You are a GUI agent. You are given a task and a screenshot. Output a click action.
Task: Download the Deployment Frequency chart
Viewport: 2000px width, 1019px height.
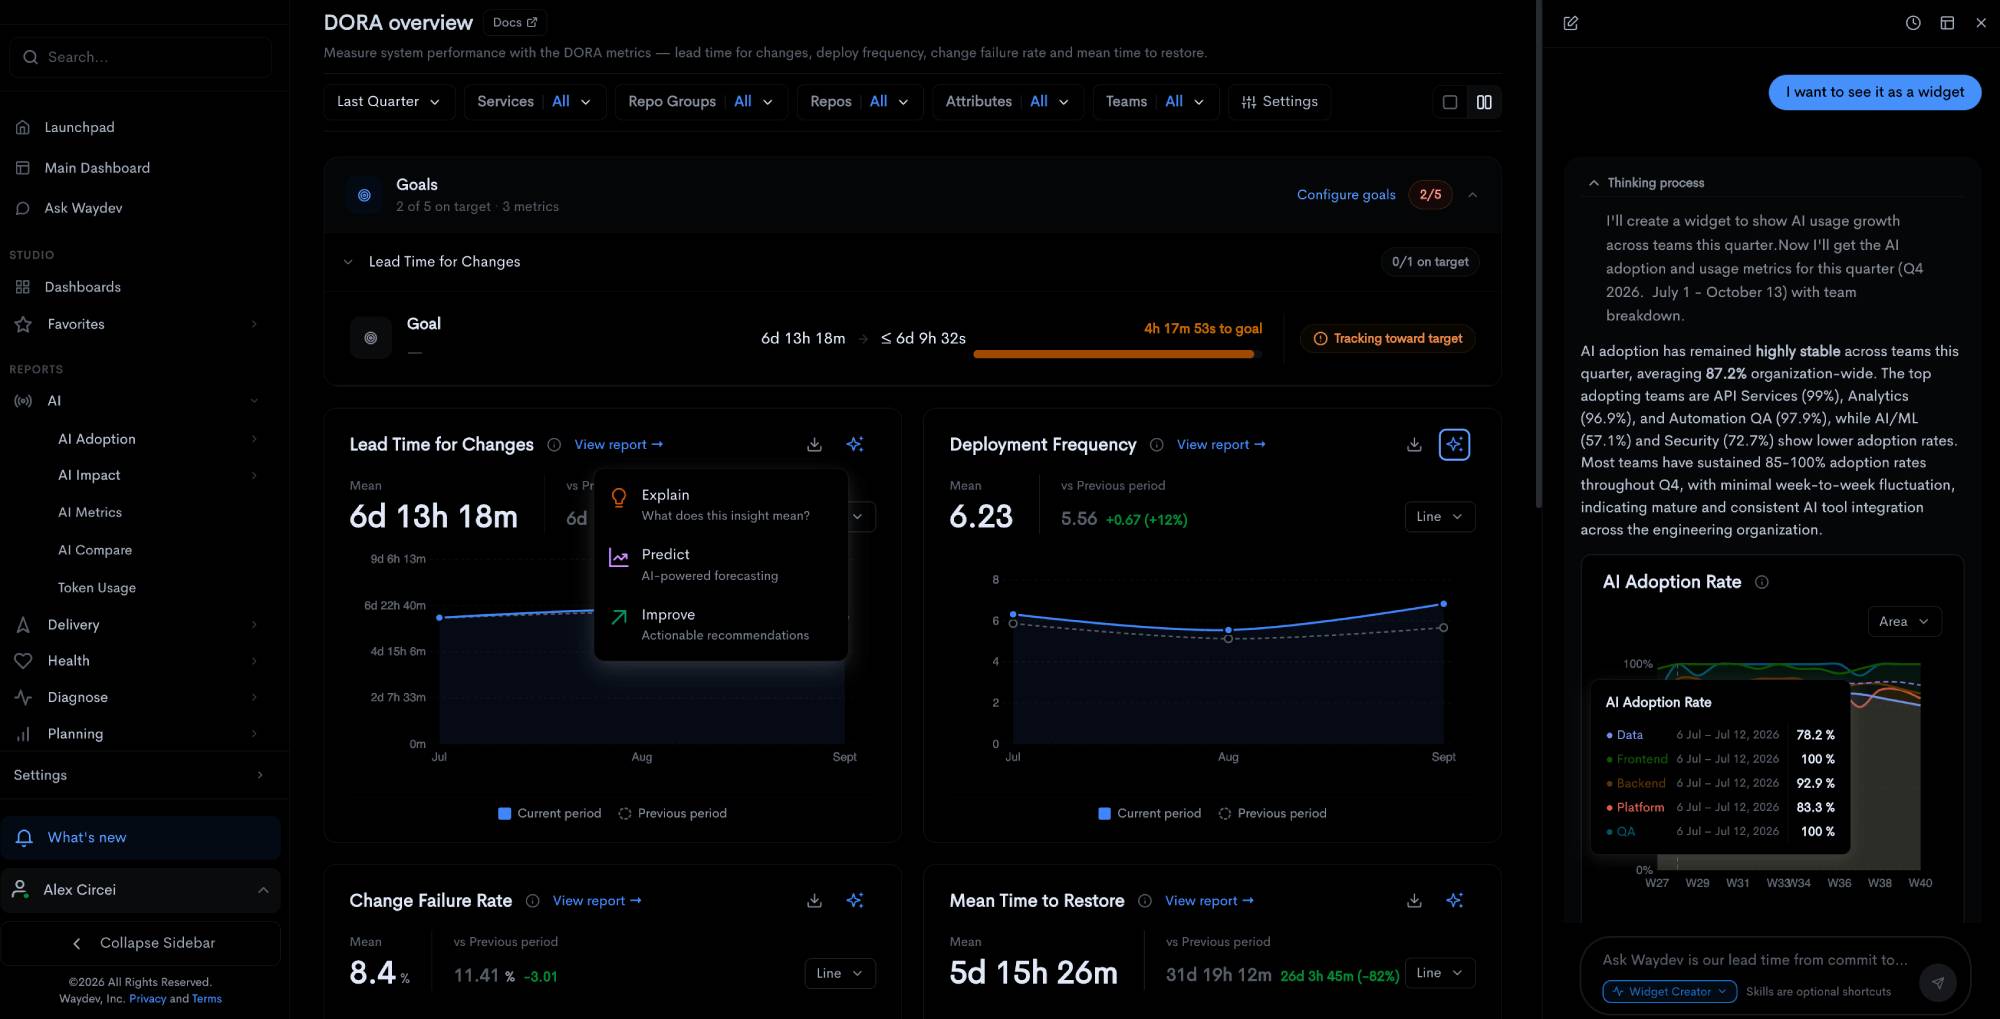tap(1414, 444)
